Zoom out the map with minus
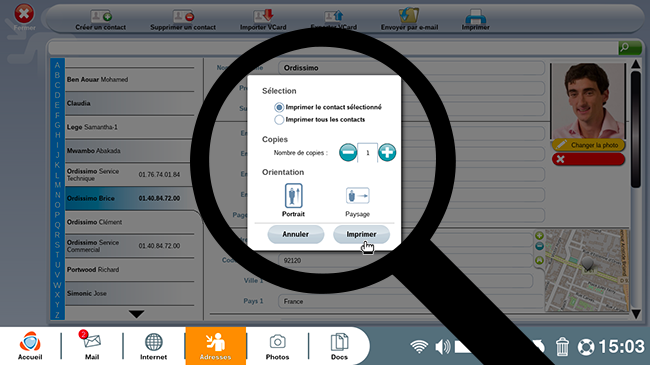The image size is (650, 365). (539, 246)
